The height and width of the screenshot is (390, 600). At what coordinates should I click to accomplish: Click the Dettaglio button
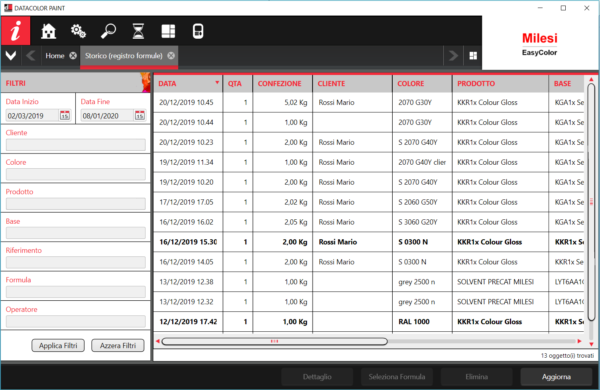click(x=317, y=377)
